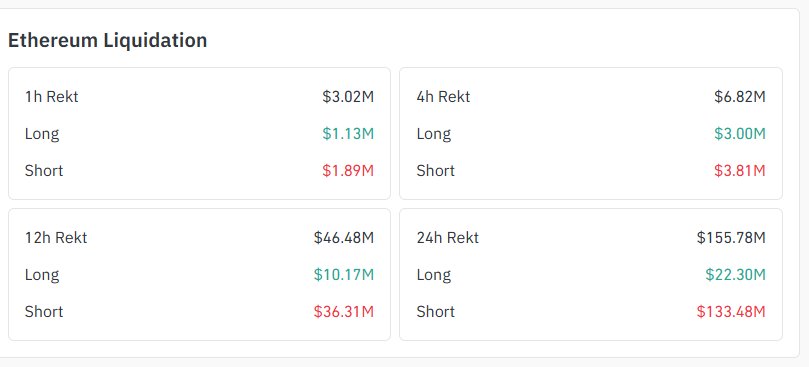809x367 pixels.
Task: Click the 1h total $3.02M value
Action: pyautogui.click(x=348, y=97)
